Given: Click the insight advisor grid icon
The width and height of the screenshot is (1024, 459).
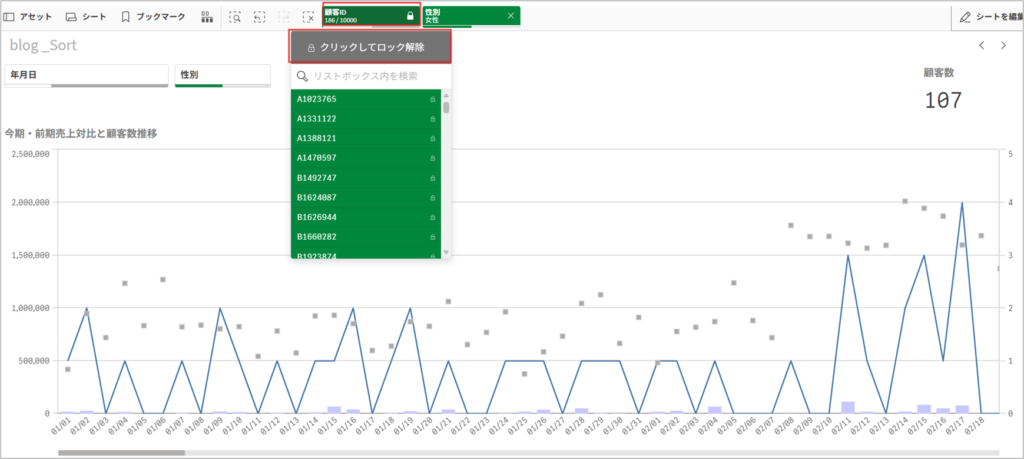Looking at the screenshot, I should (x=207, y=17).
